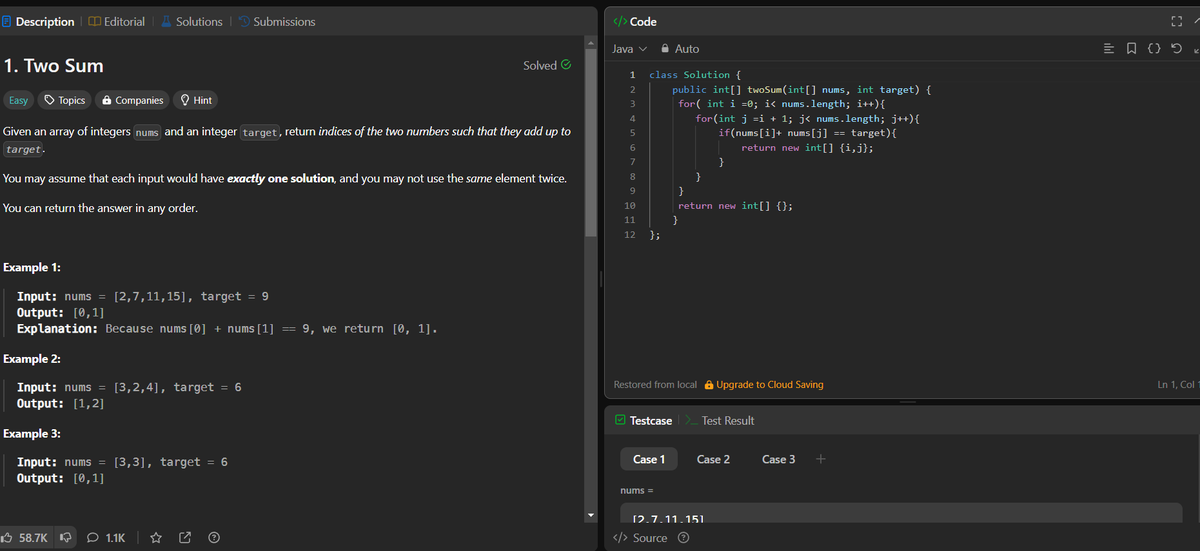Click the 'public int[] twoSum' method signature line
Viewport: 1200px width, 551px height.
803,89
